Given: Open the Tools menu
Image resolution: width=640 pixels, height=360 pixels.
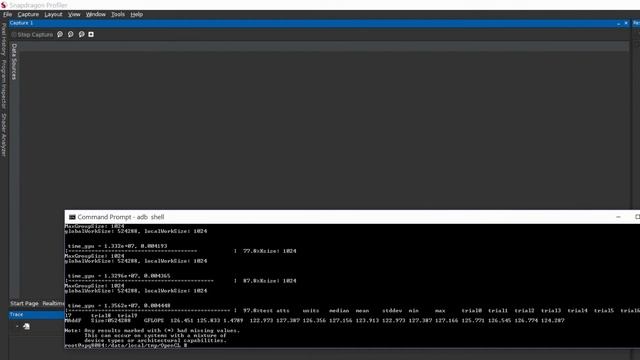Looking at the screenshot, I should coord(118,14).
